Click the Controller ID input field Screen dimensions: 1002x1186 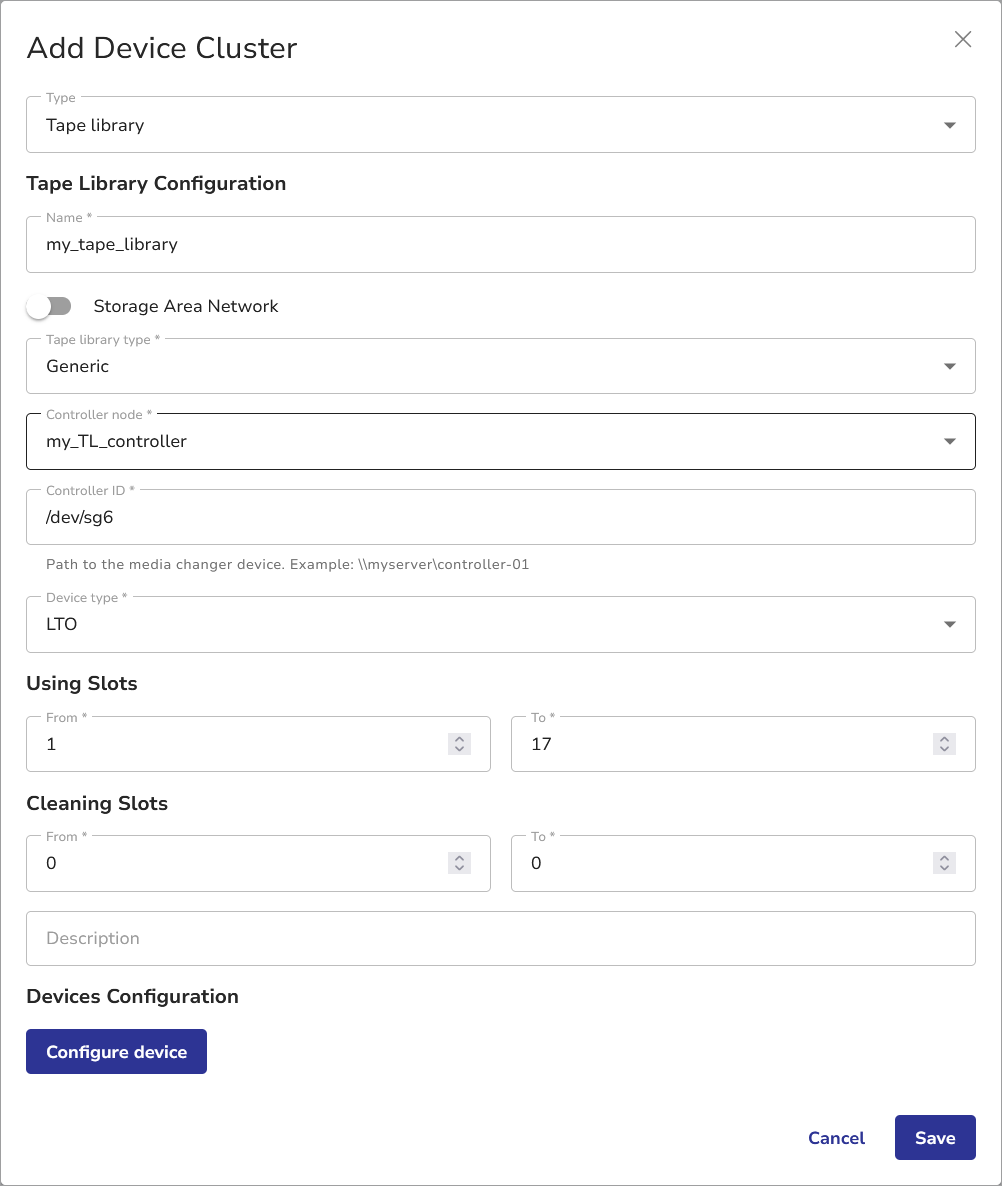[500, 517]
